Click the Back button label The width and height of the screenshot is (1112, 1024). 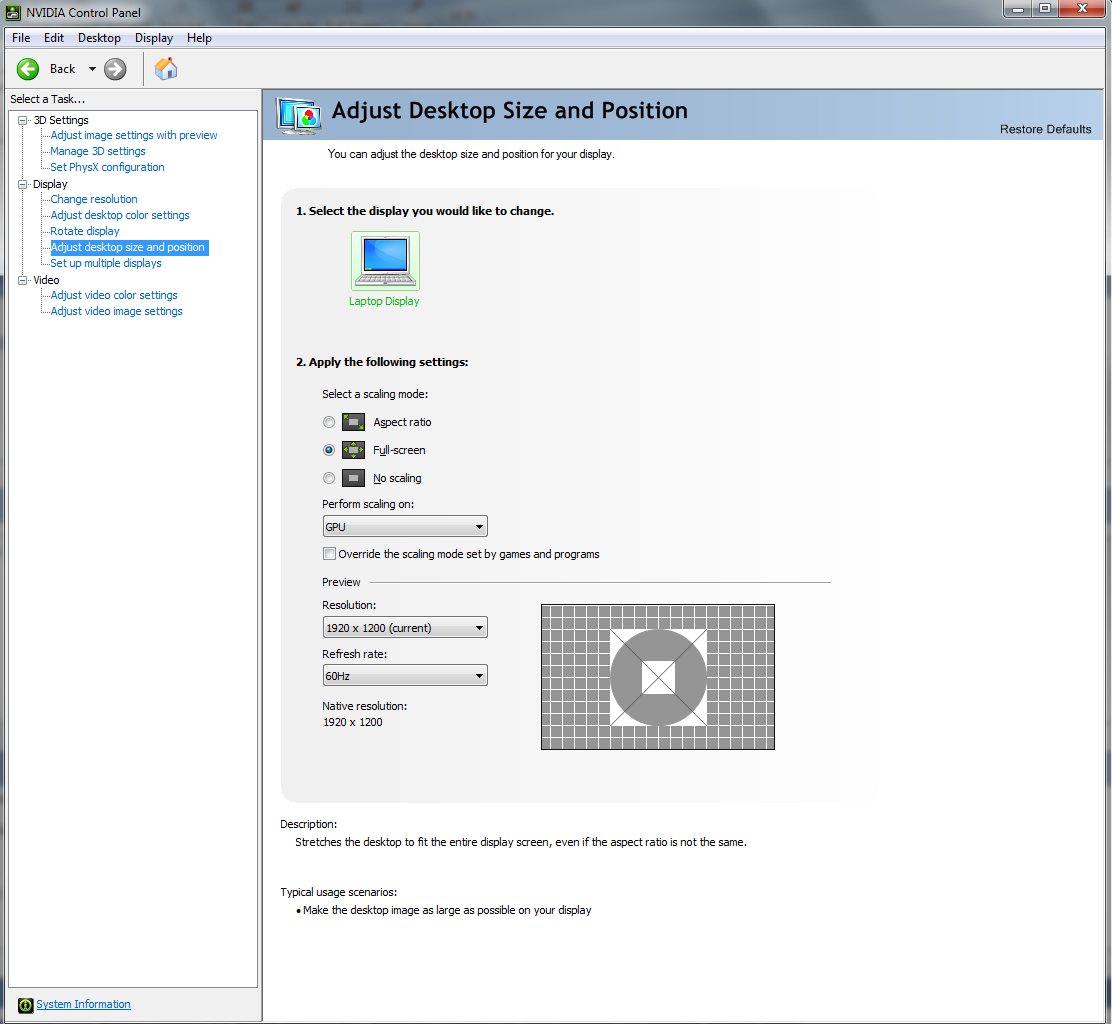pyautogui.click(x=62, y=69)
